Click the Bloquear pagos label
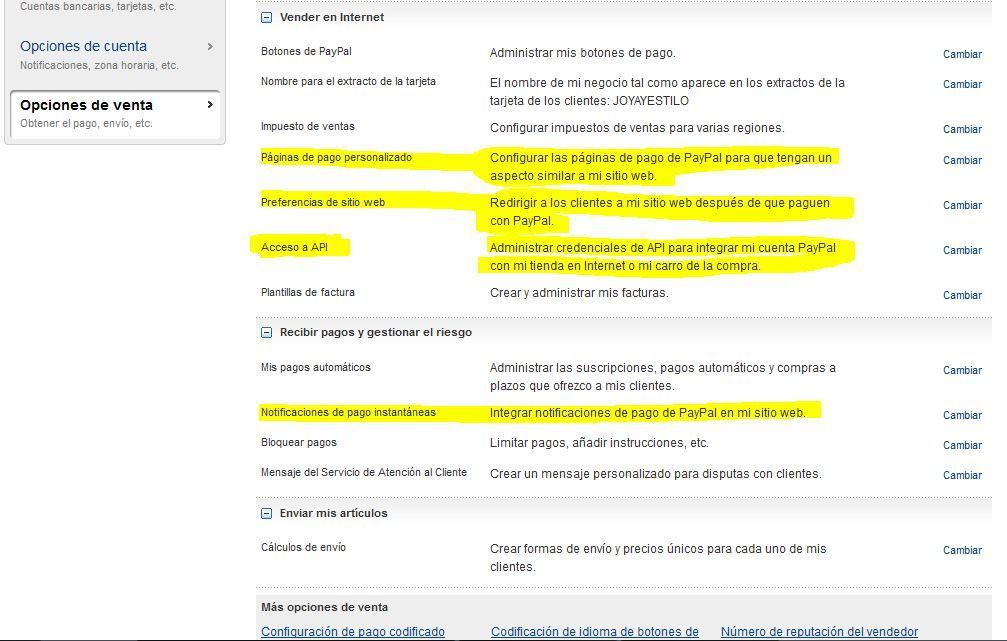 (x=299, y=443)
